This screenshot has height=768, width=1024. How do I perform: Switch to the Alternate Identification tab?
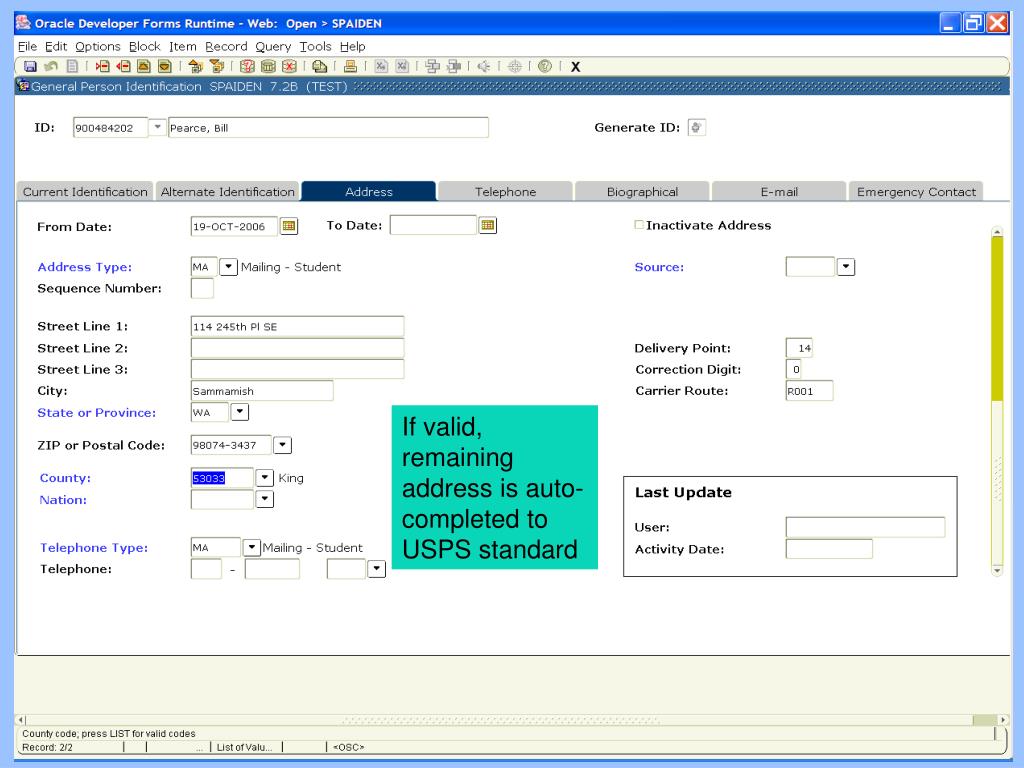tap(227, 191)
